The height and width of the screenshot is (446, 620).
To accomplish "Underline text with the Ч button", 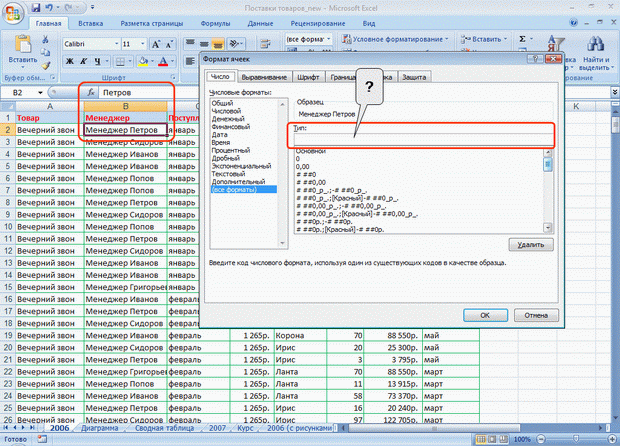I will pyautogui.click(x=97, y=61).
